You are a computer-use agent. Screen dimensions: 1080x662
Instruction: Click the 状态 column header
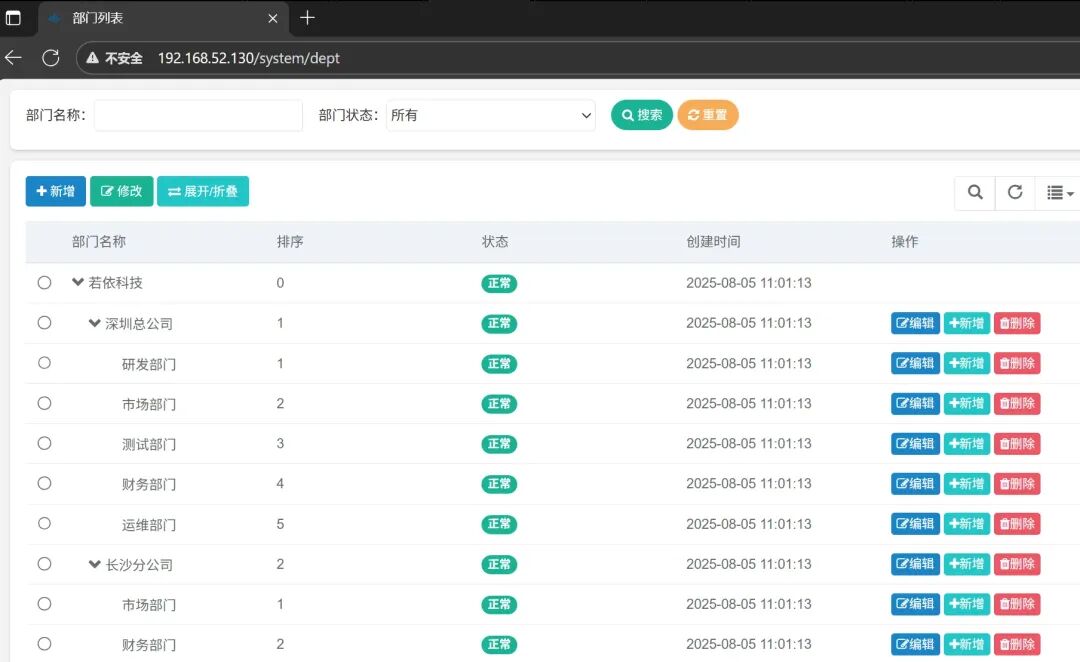(495, 241)
